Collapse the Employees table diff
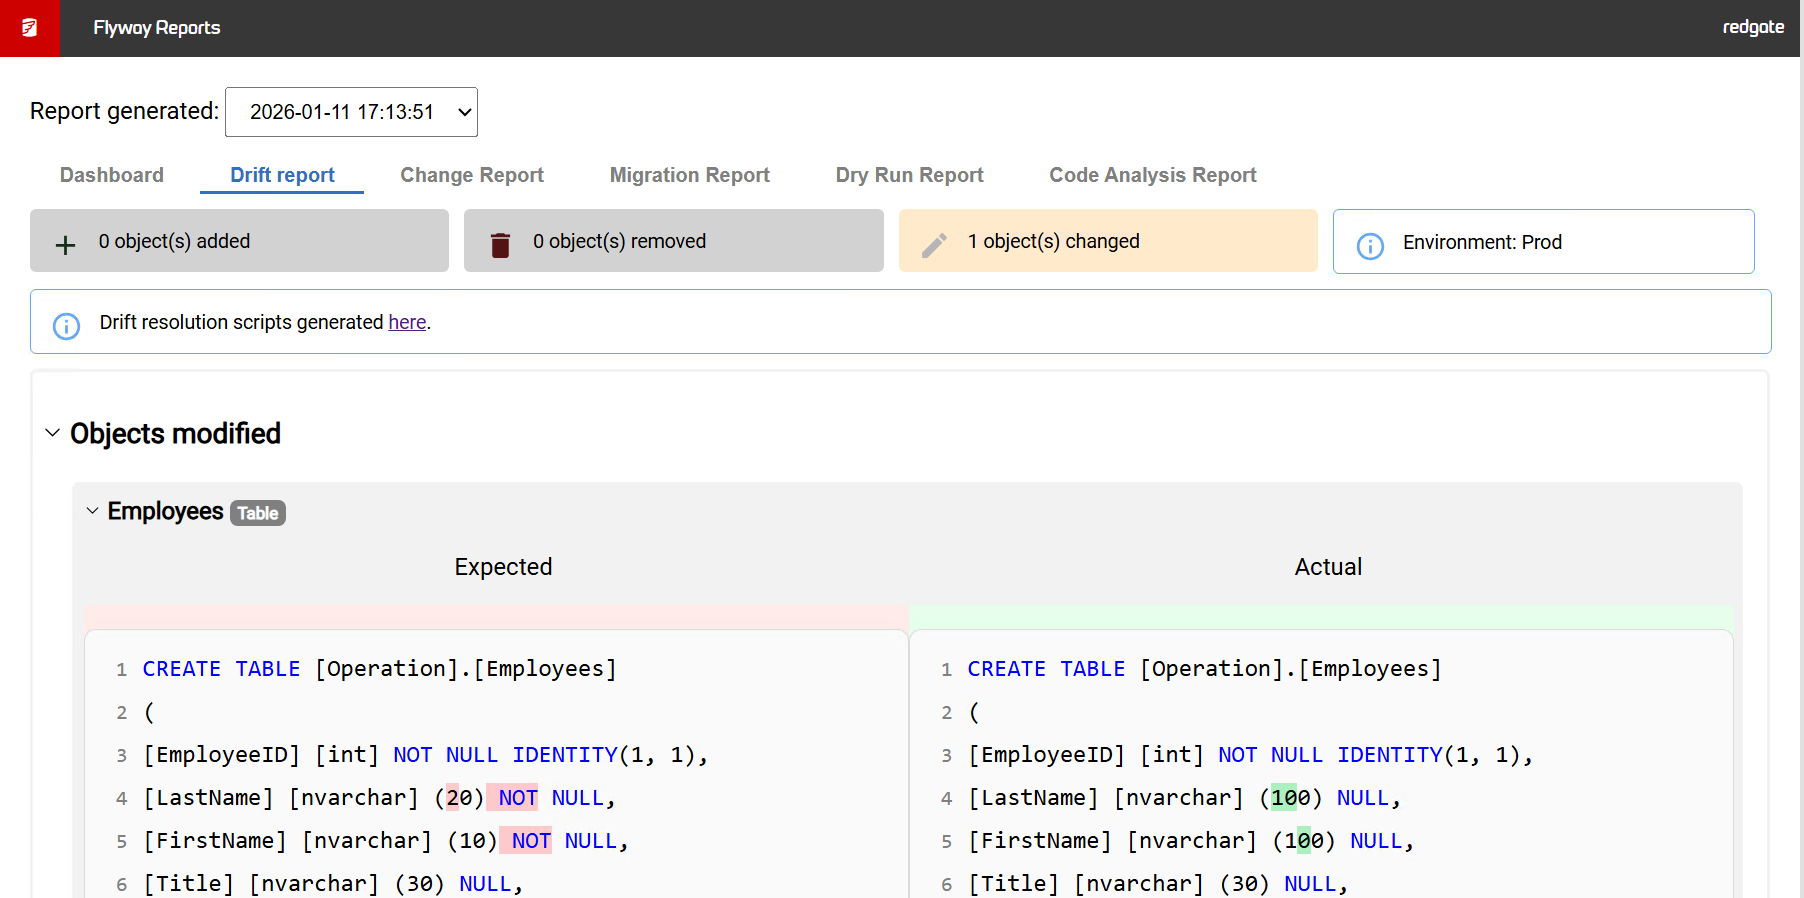Image resolution: width=1804 pixels, height=898 pixels. (x=93, y=511)
